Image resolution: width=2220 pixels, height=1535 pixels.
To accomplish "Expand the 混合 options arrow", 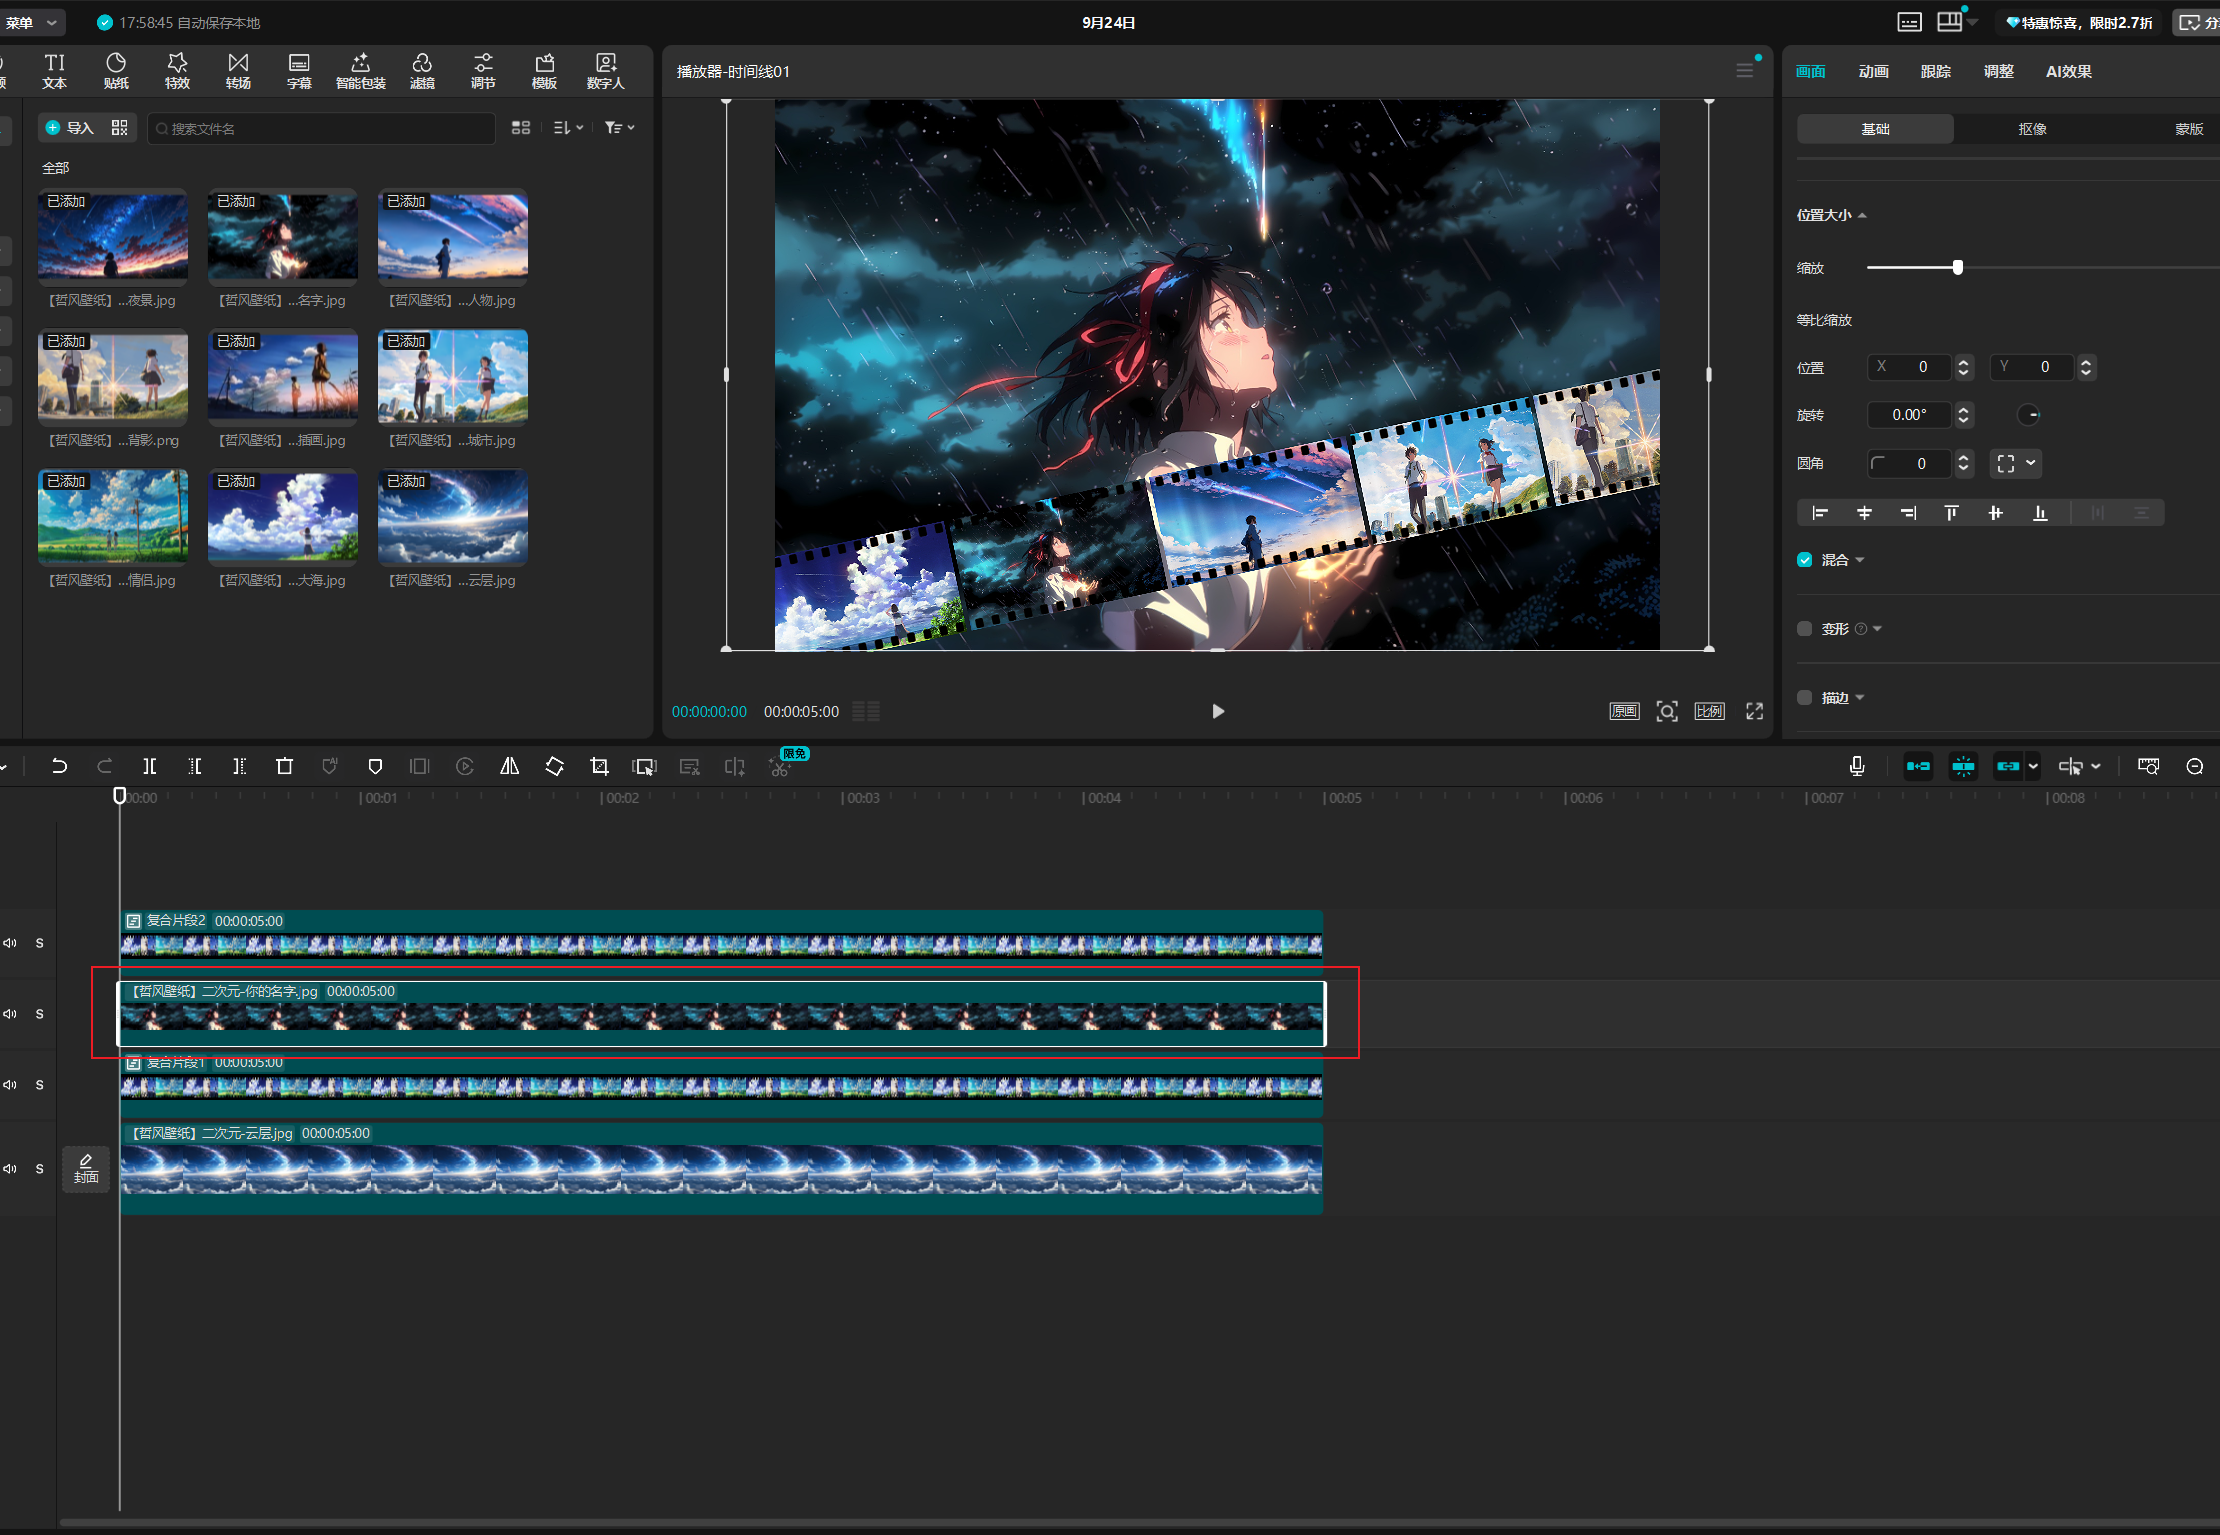I will (x=1859, y=560).
